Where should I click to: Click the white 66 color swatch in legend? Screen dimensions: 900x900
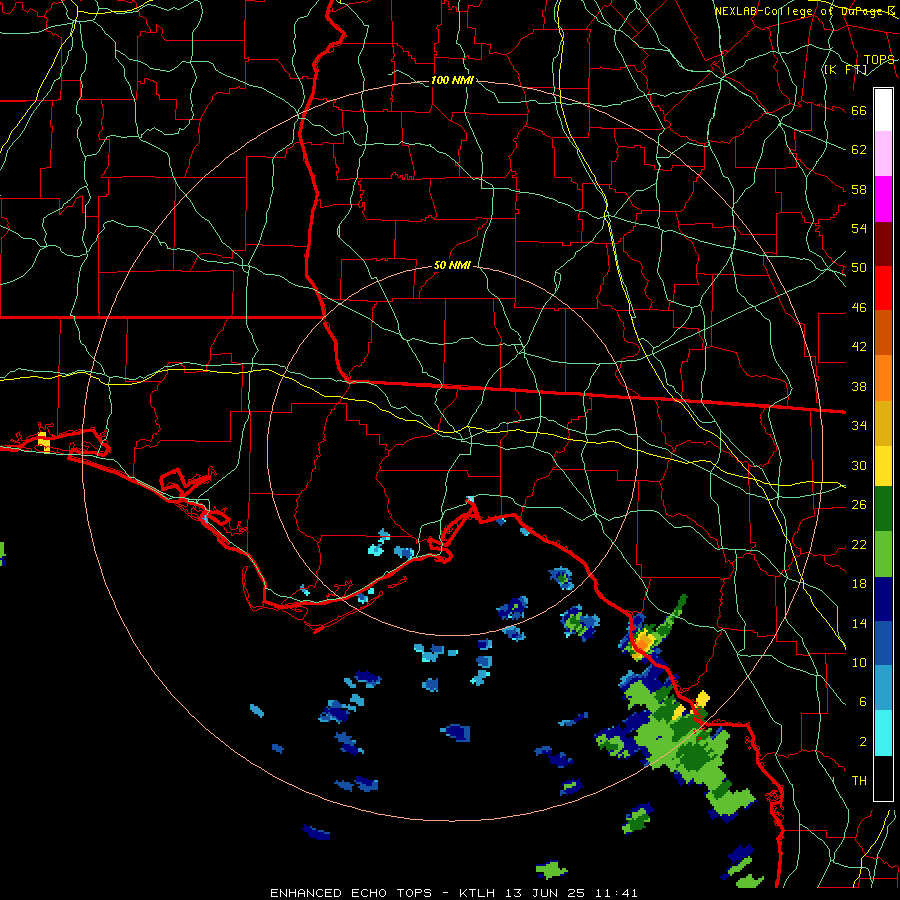883,110
